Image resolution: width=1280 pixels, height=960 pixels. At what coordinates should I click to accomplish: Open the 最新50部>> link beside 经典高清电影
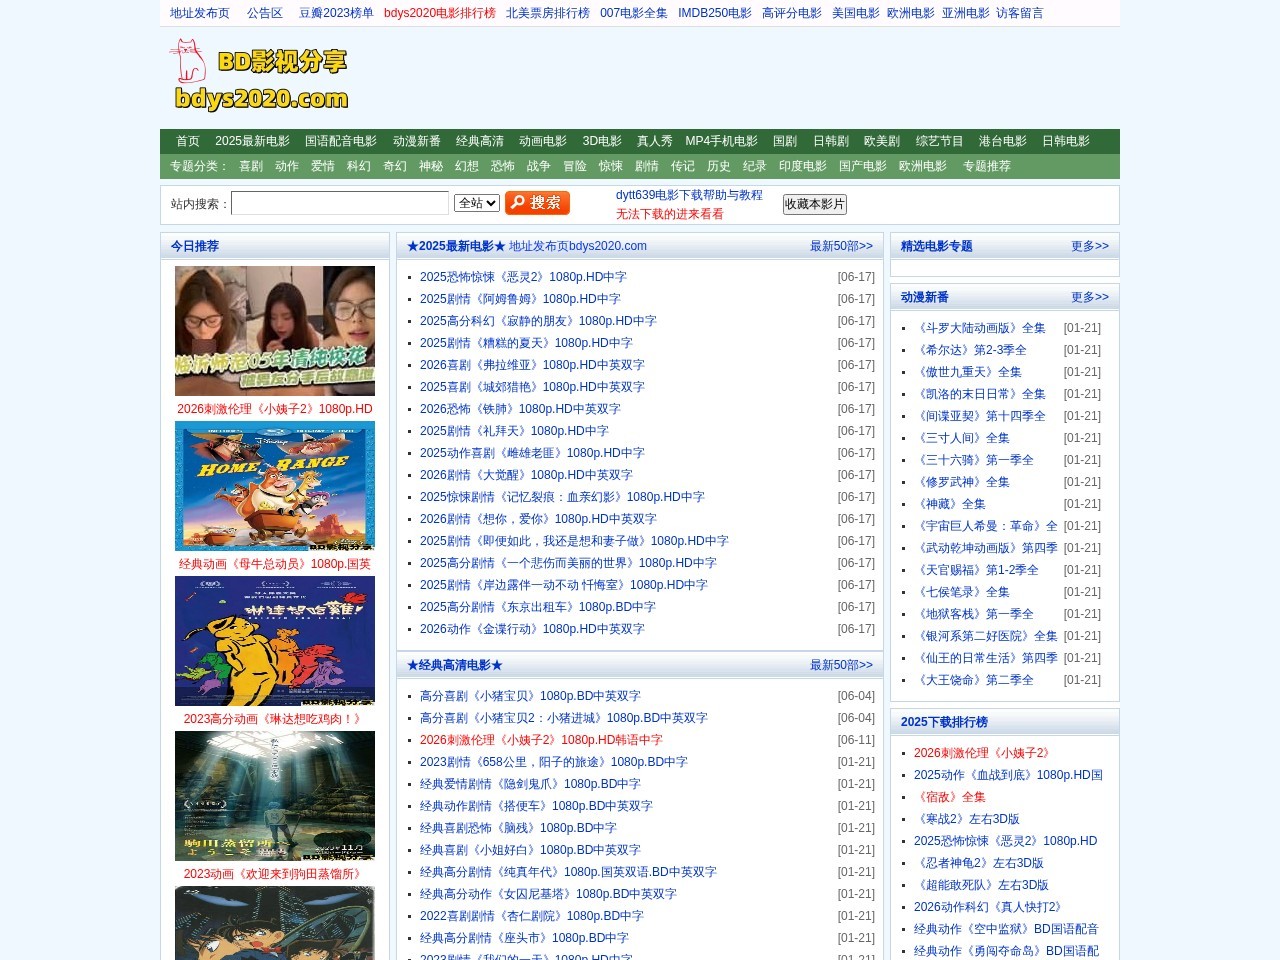(841, 665)
